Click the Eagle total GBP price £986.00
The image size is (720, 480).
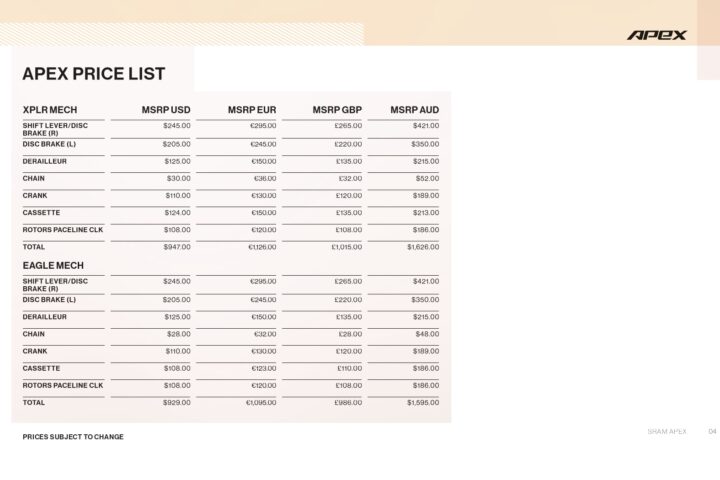[x=346, y=402]
